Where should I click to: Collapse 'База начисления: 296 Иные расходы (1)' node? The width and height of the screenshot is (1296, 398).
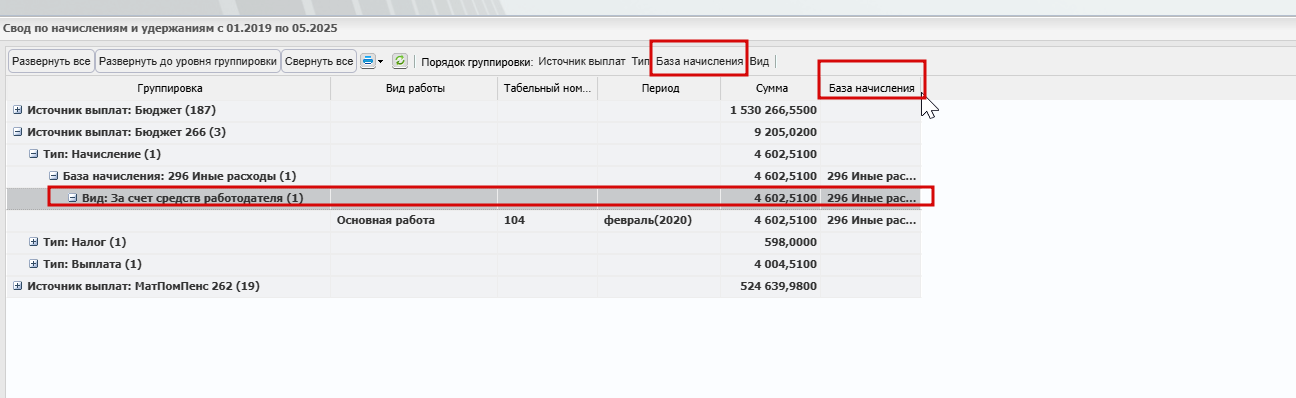coord(54,176)
